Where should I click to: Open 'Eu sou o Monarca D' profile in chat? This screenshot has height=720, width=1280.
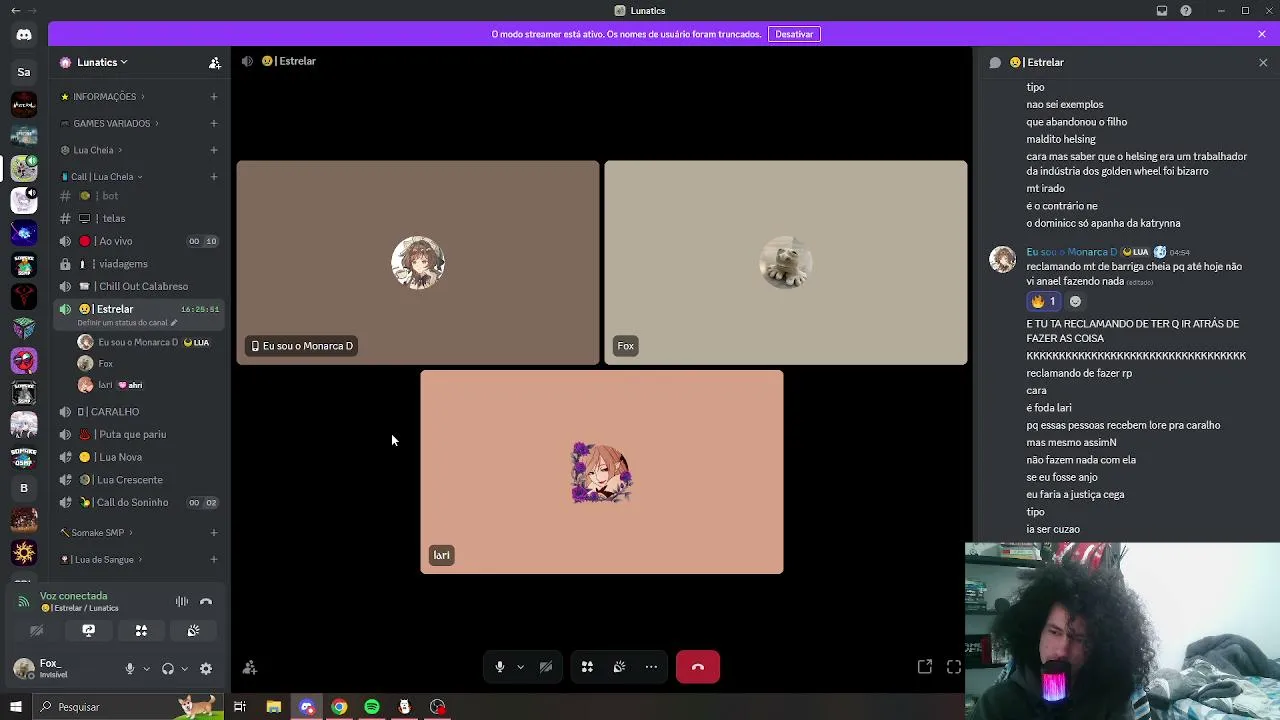click(x=1071, y=252)
